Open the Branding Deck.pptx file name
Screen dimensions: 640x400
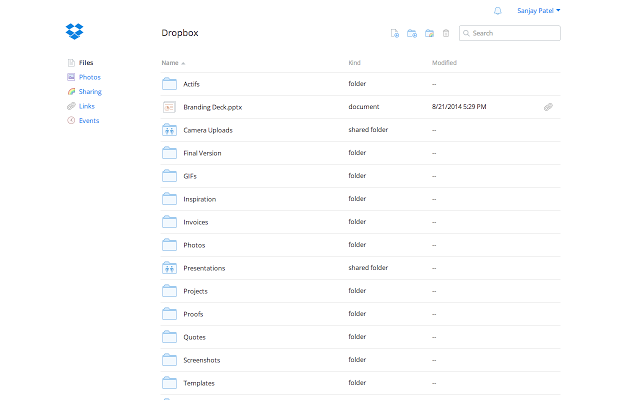pyautogui.click(x=213, y=107)
